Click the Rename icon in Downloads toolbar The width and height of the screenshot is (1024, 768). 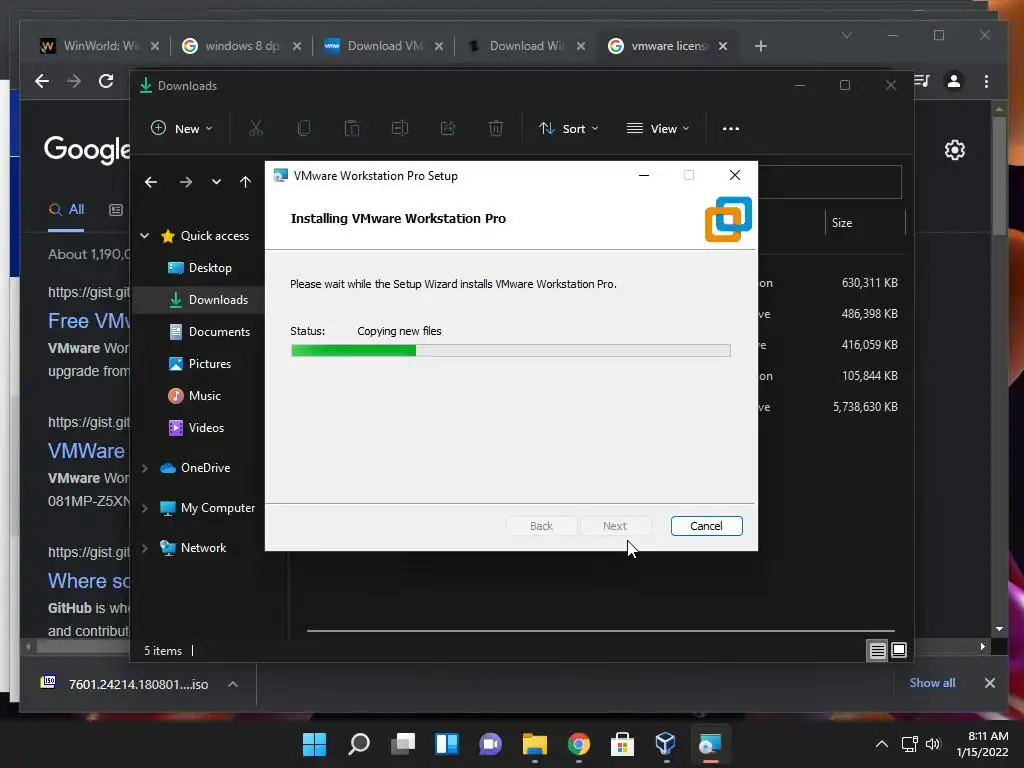tap(400, 129)
